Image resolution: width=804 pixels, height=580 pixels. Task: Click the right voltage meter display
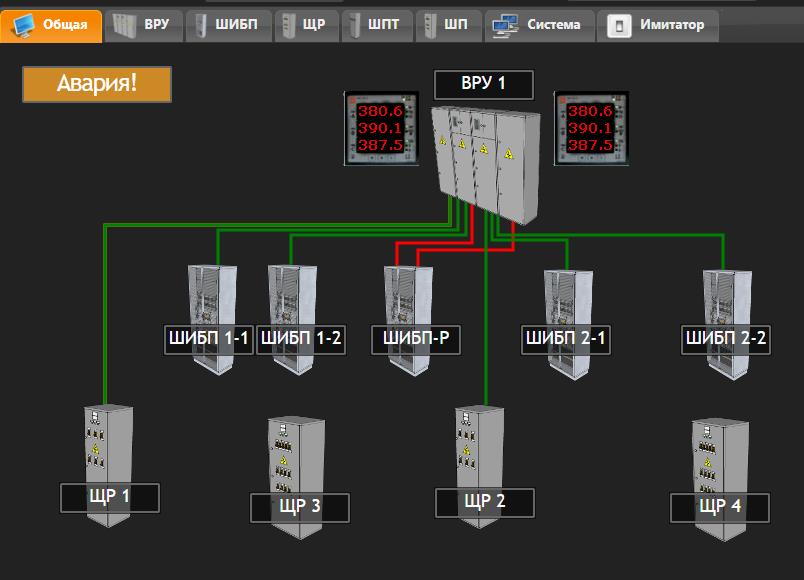(x=589, y=128)
